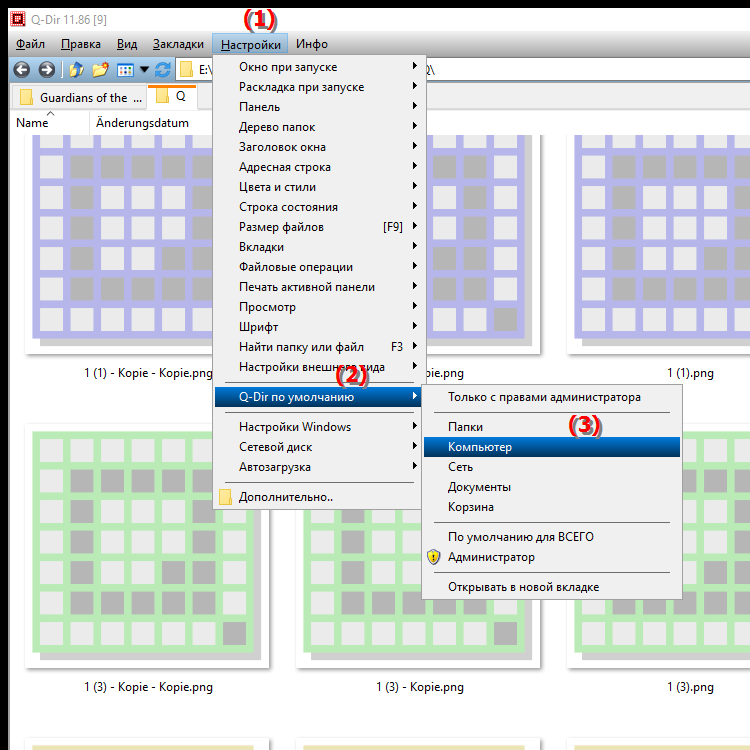Toggle the Документы default option
750x750 pixels.
[x=551, y=487]
